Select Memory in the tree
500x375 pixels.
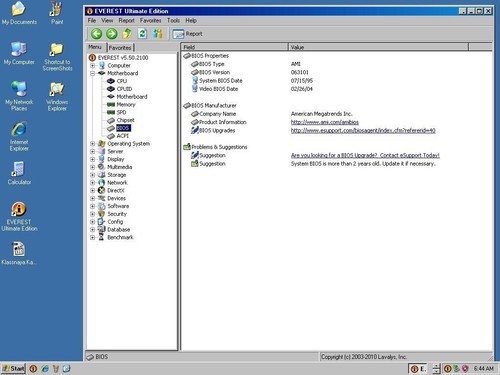pos(126,104)
